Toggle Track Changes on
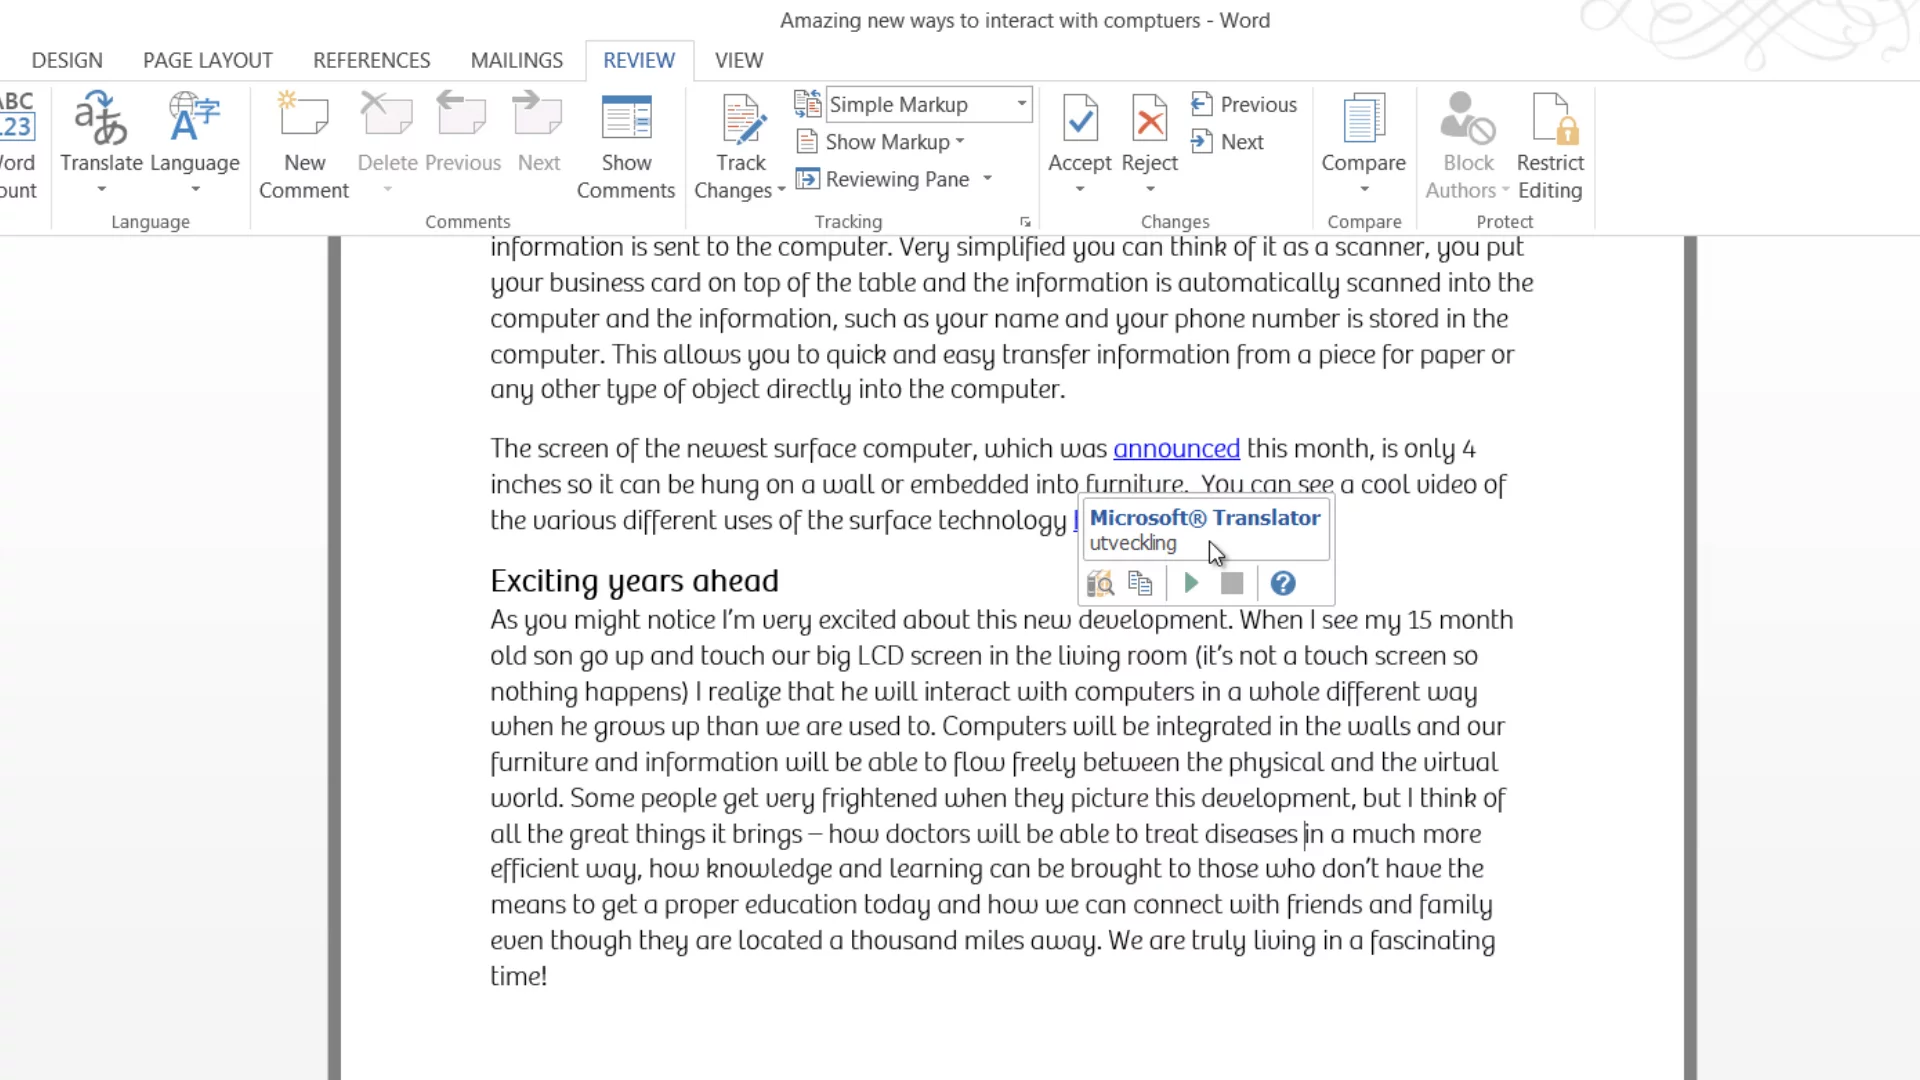The image size is (1920, 1080). click(x=741, y=120)
